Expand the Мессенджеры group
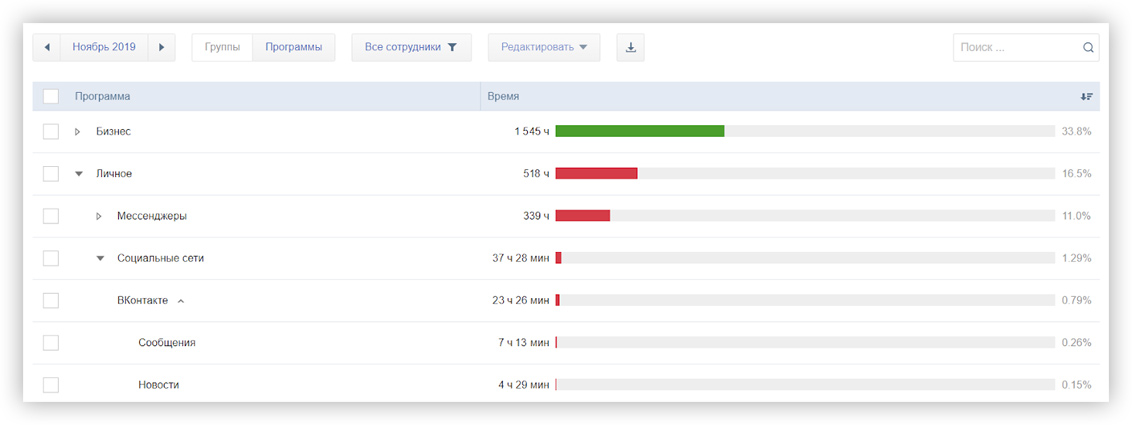Image resolution: width=1132 pixels, height=425 pixels. point(99,216)
